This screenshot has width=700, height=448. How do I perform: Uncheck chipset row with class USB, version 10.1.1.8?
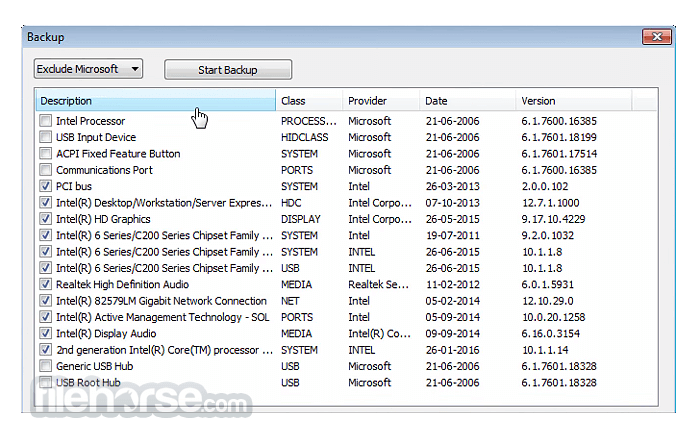46,268
